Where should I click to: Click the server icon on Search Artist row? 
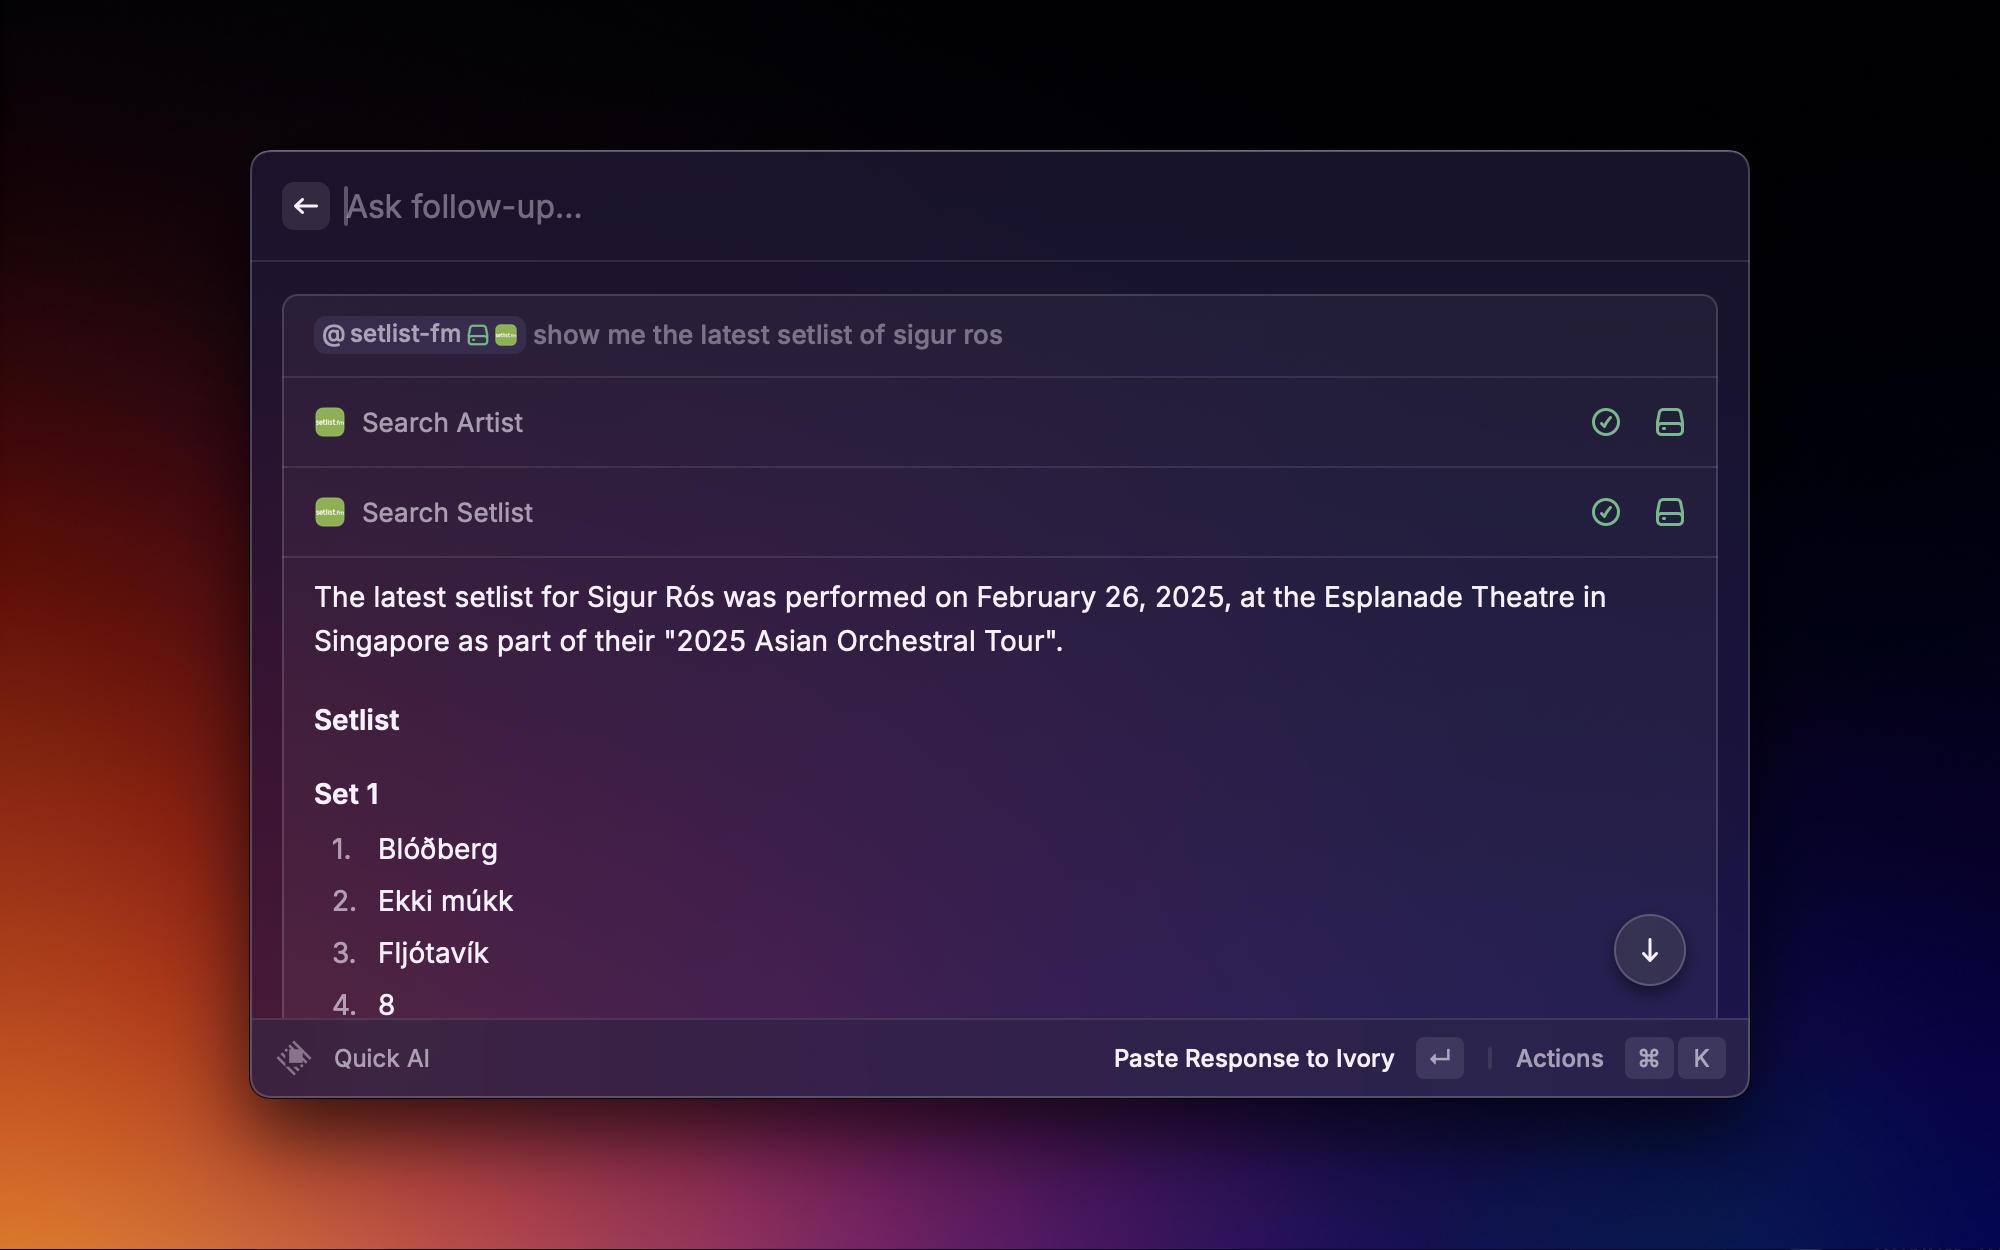coord(1670,422)
